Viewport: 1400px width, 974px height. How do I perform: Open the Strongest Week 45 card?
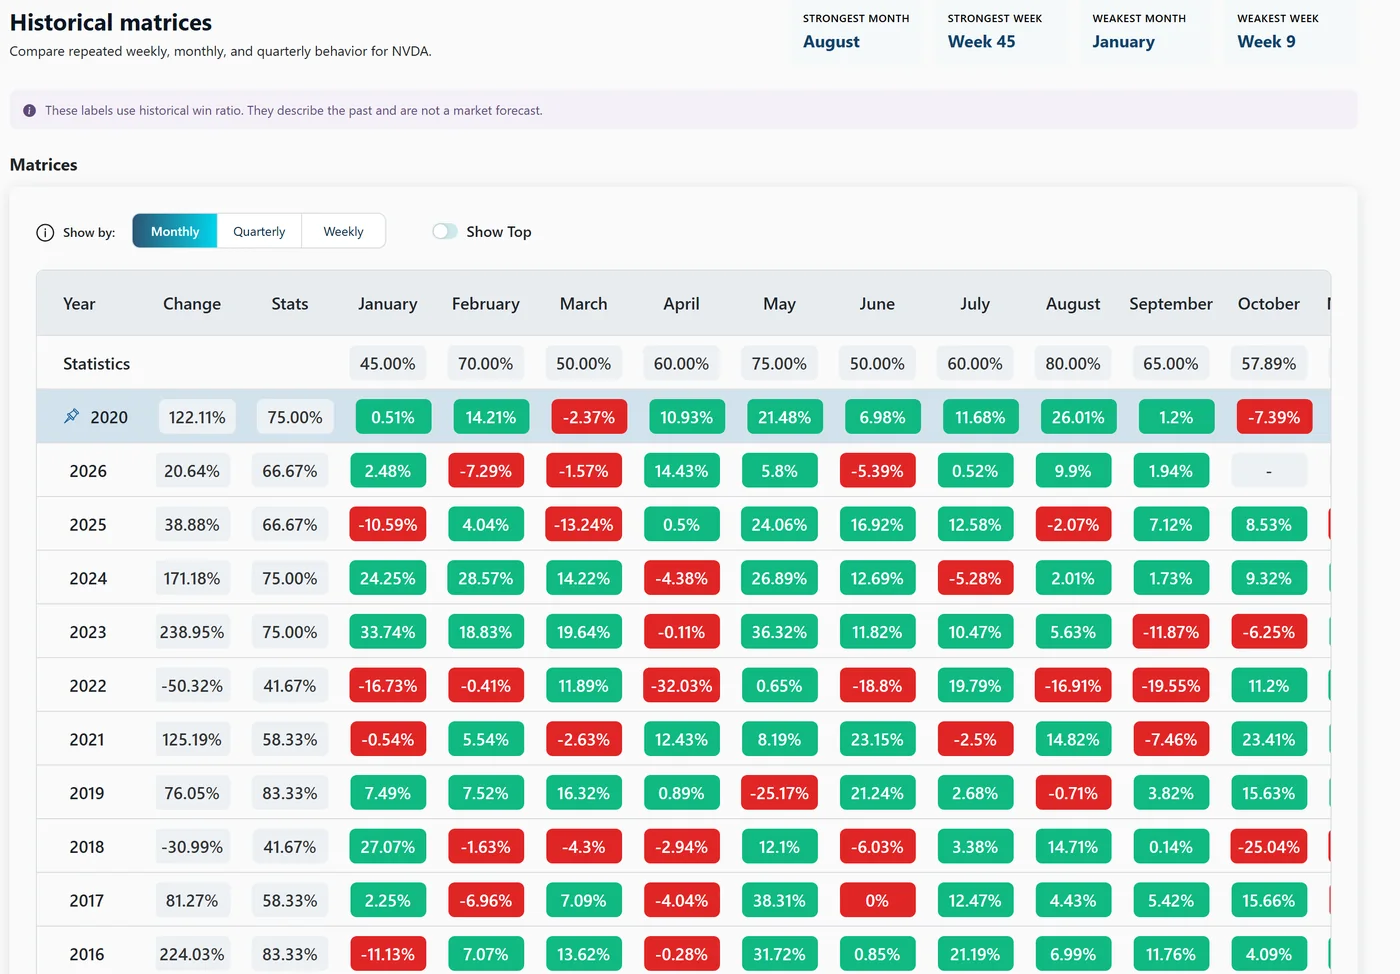click(x=1001, y=32)
